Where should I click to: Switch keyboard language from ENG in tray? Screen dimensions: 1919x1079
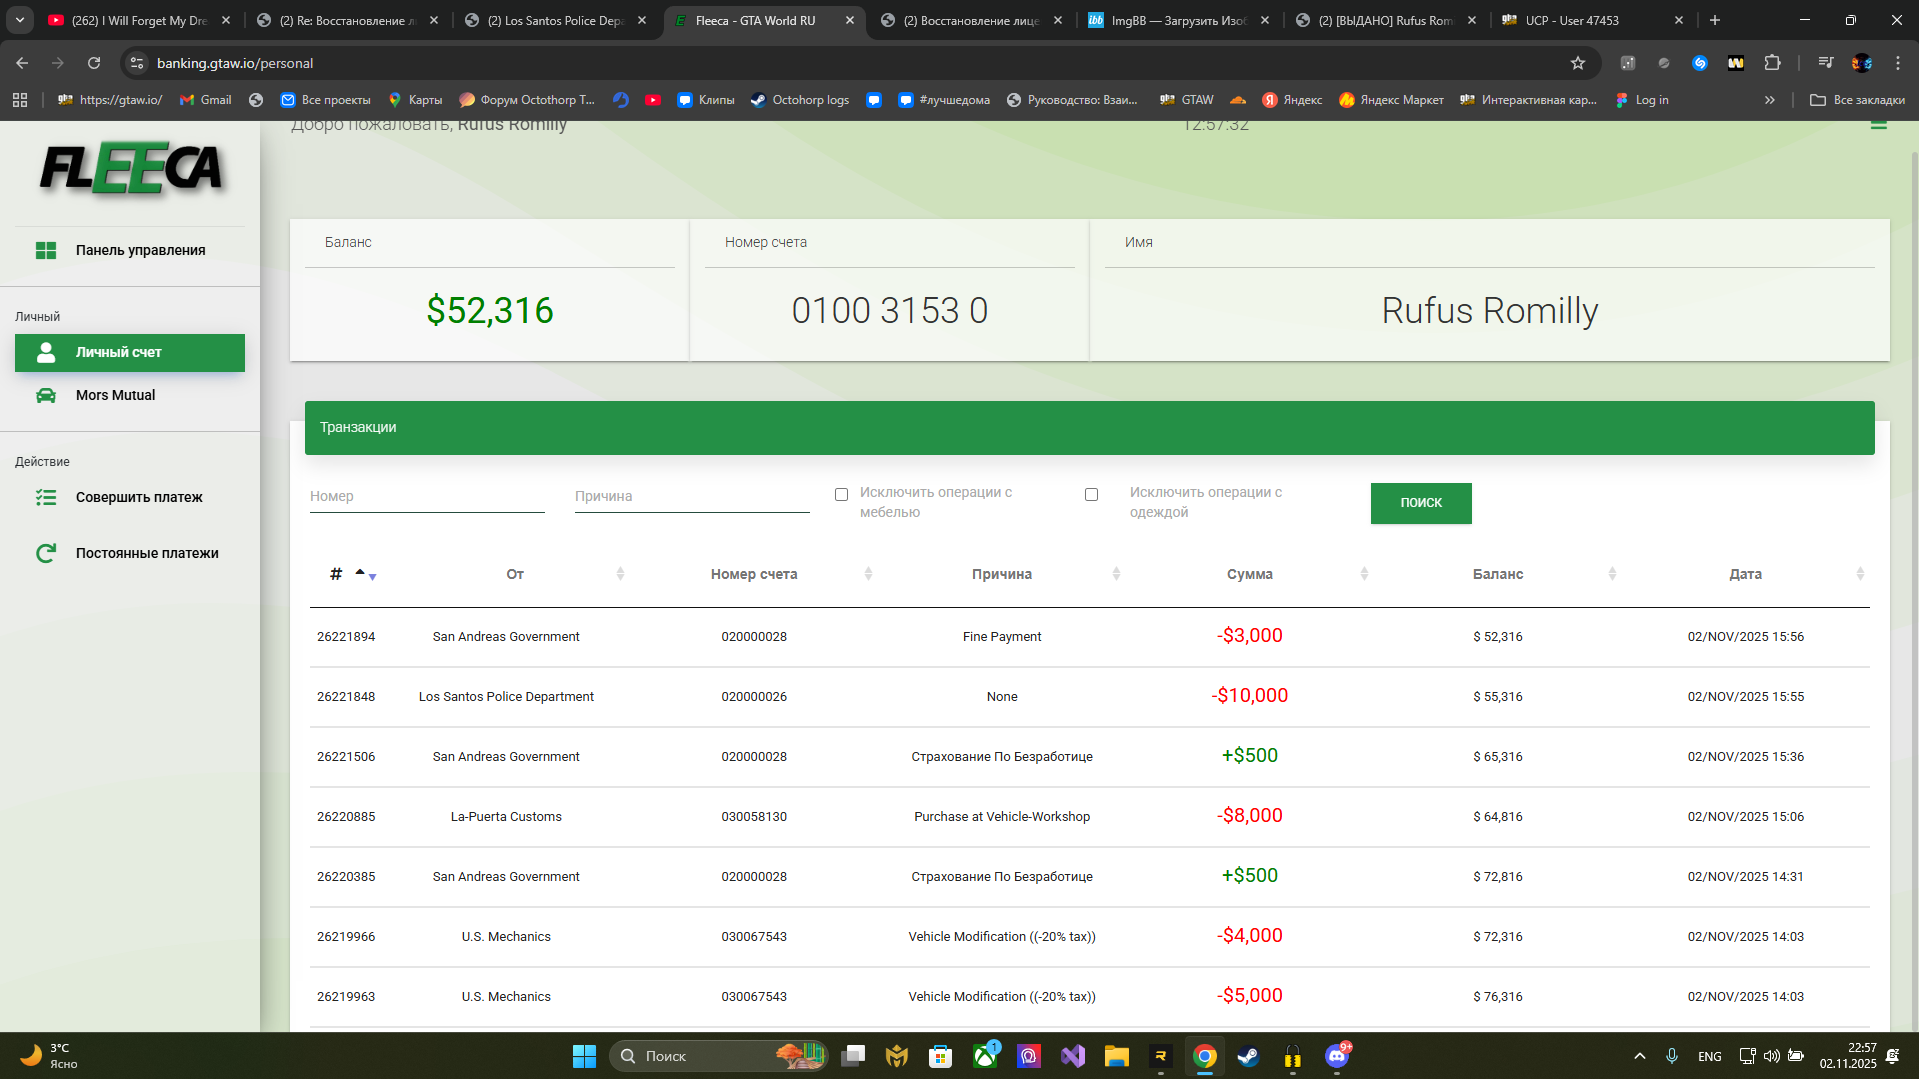click(x=1710, y=1056)
